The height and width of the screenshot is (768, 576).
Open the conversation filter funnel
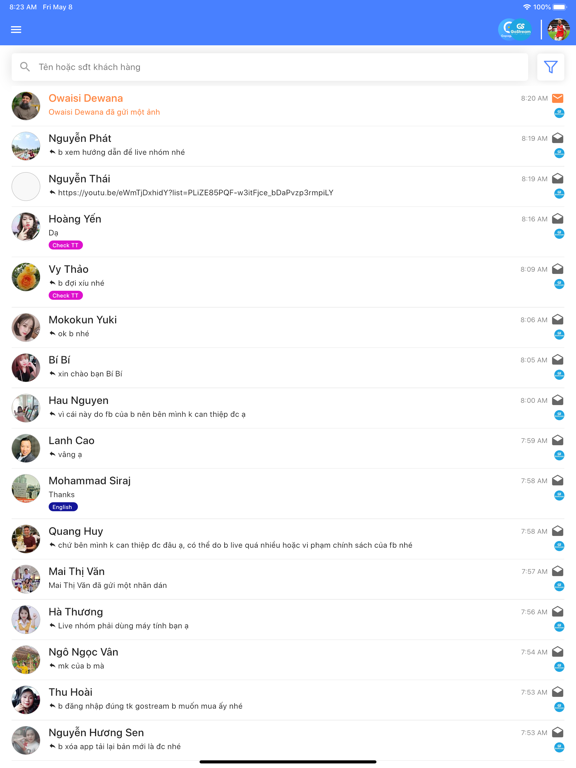coord(551,67)
